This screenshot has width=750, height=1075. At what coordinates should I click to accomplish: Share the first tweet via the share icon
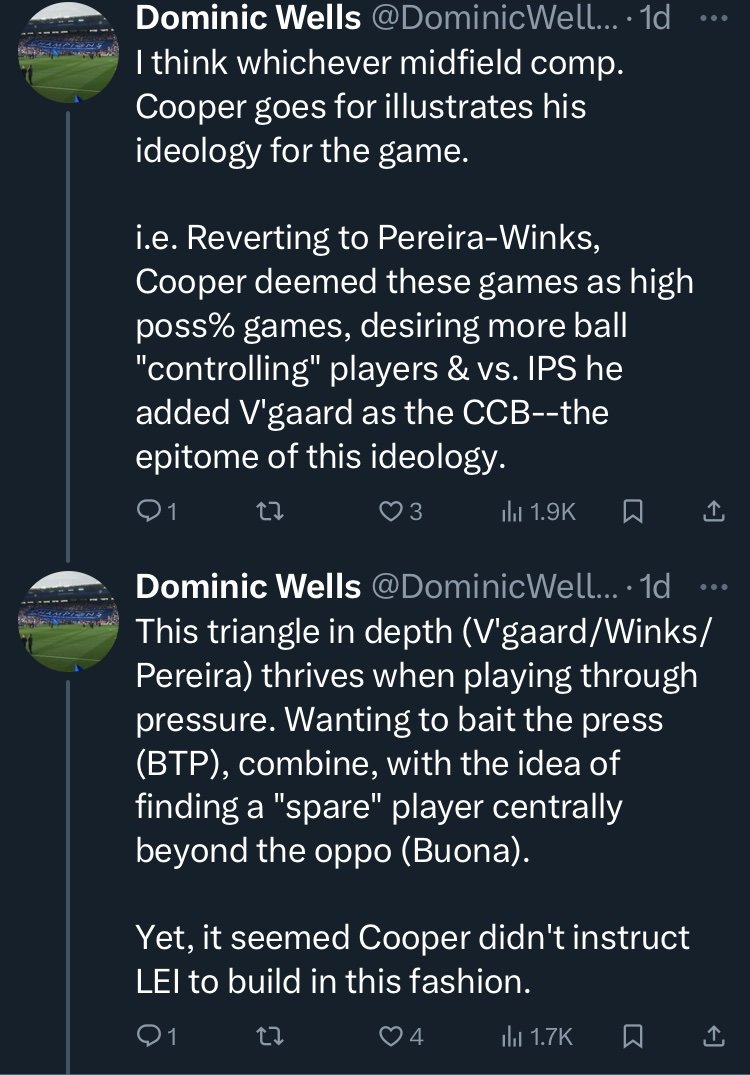point(714,511)
